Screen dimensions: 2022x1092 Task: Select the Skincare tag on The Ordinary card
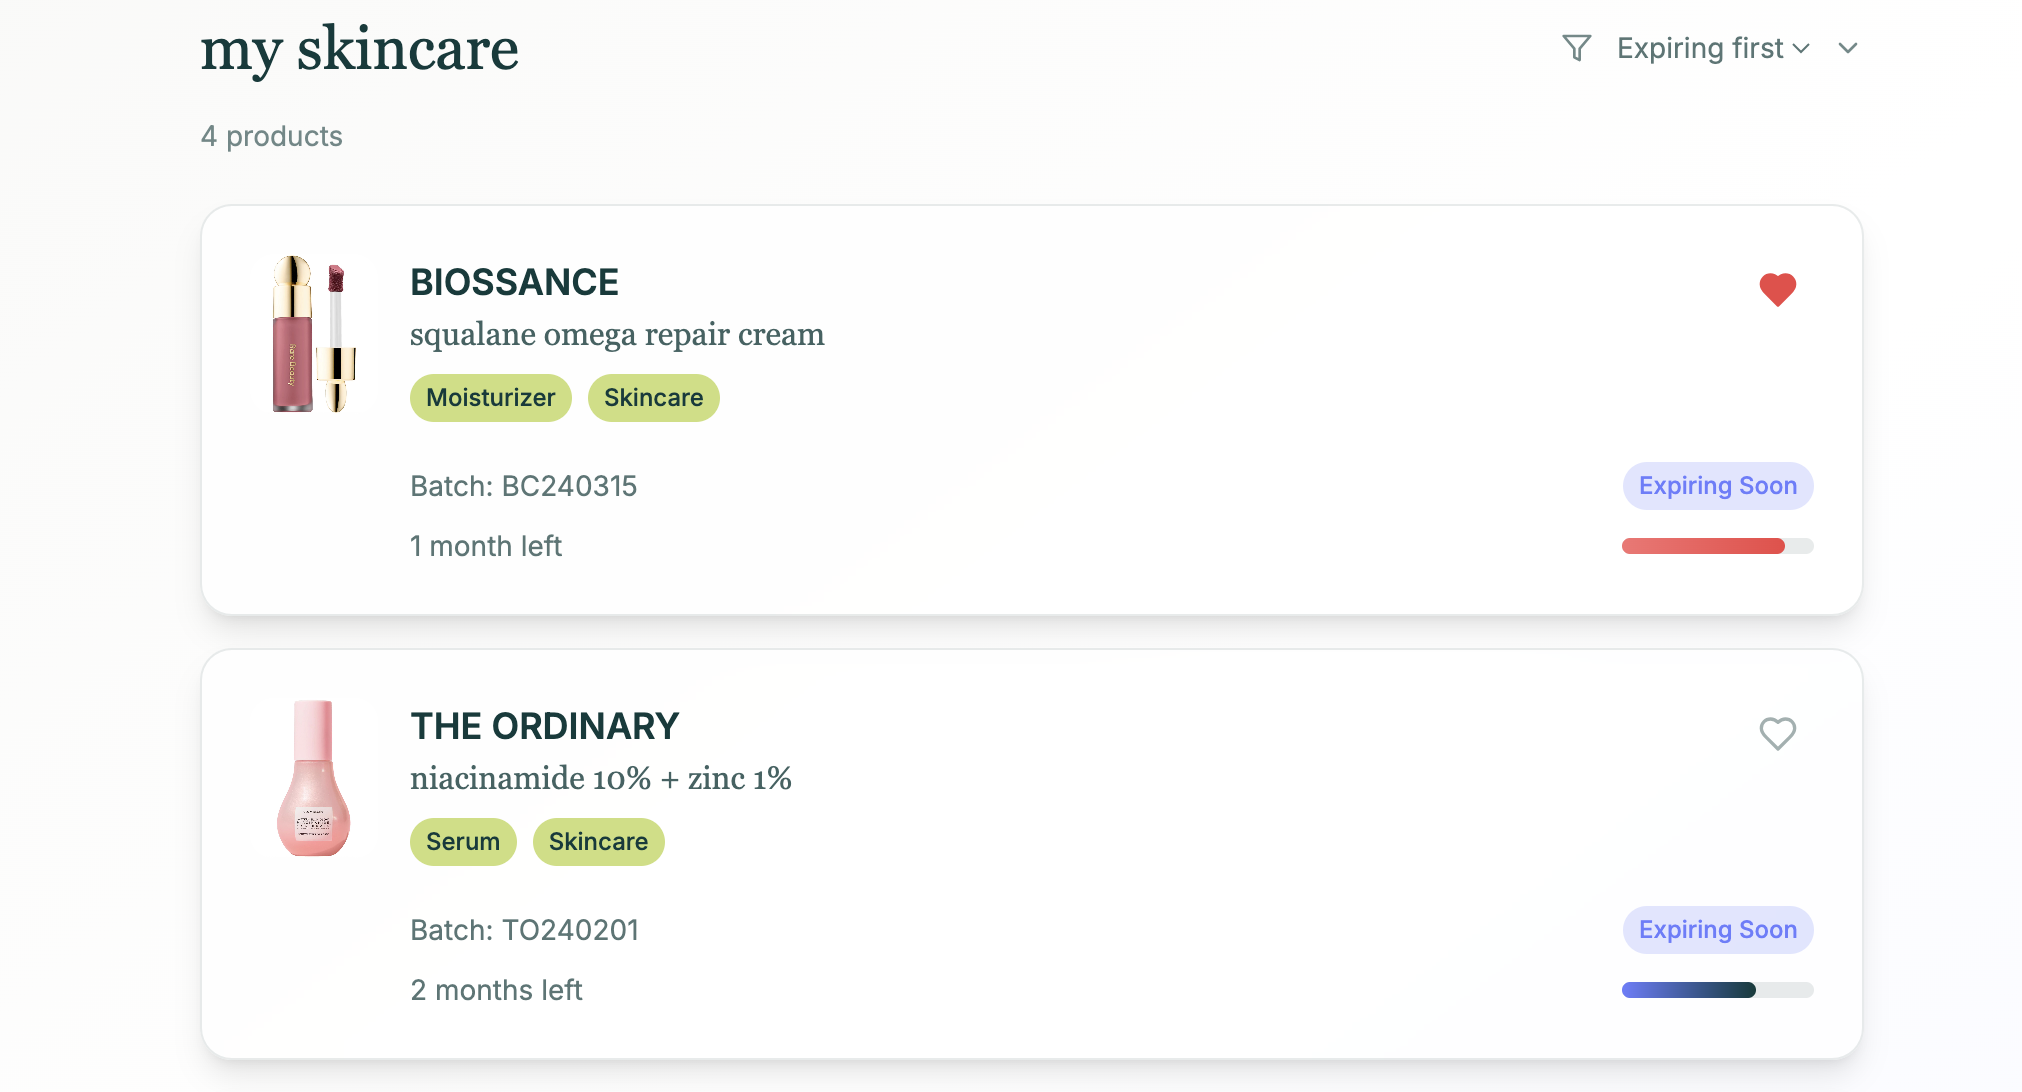598,842
